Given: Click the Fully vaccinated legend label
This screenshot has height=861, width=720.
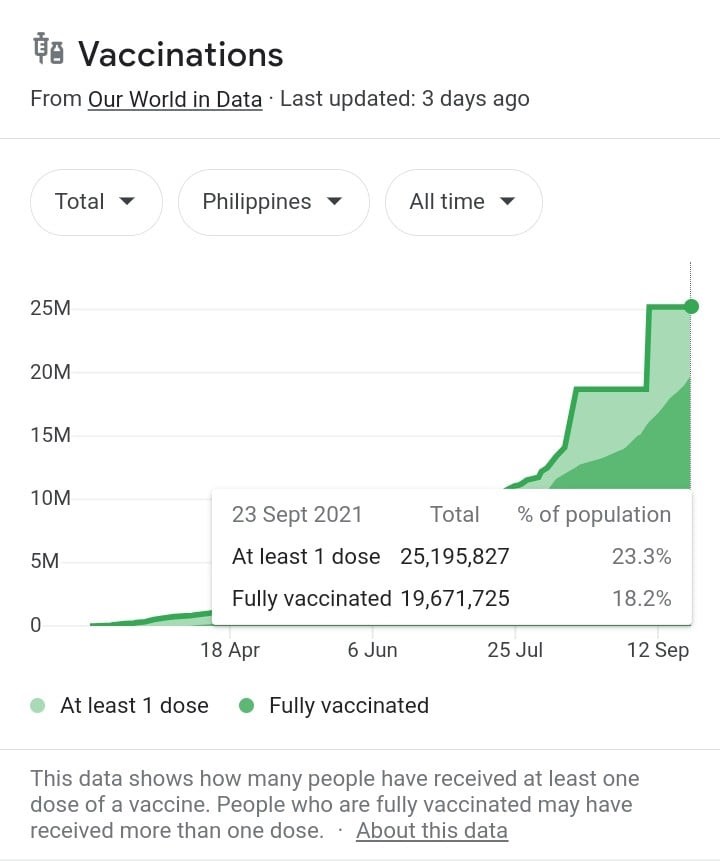Looking at the screenshot, I should (349, 706).
